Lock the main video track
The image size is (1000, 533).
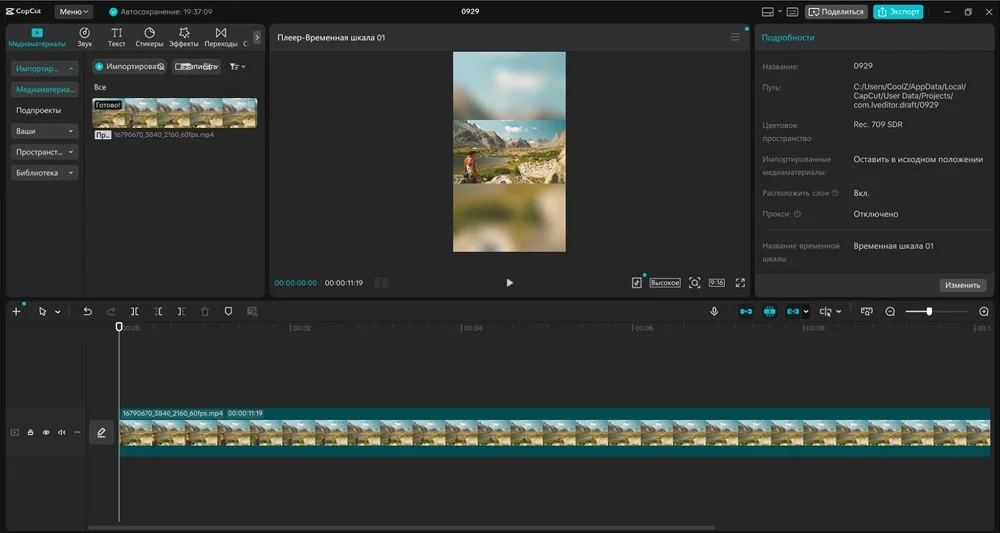click(x=30, y=432)
